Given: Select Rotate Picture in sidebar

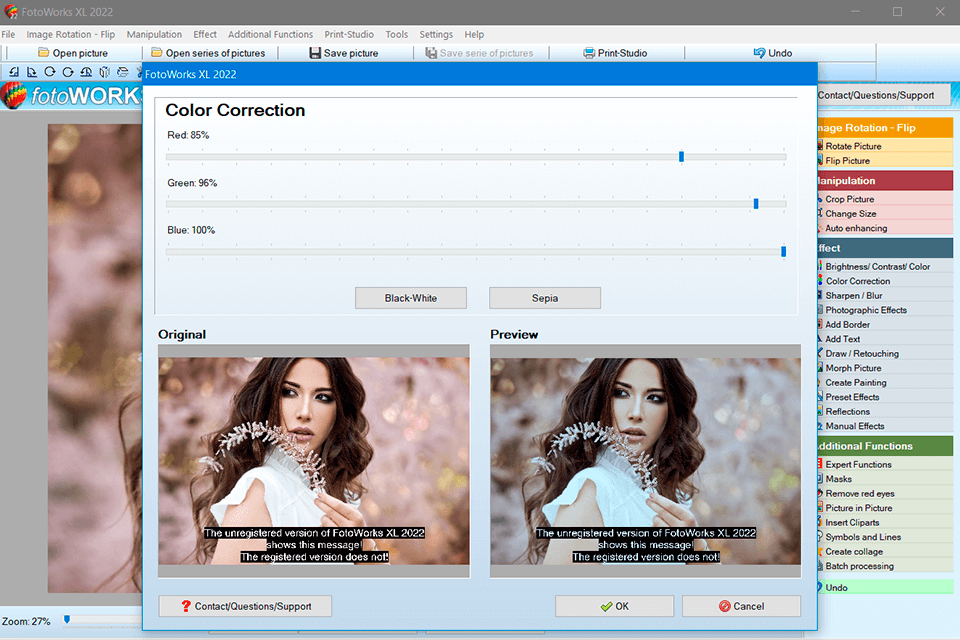Looking at the screenshot, I should pyautogui.click(x=885, y=146).
